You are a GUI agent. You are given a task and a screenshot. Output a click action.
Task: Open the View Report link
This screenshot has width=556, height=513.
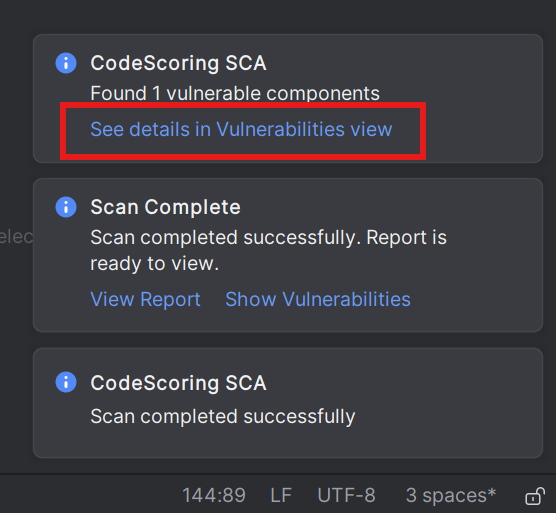pos(145,300)
